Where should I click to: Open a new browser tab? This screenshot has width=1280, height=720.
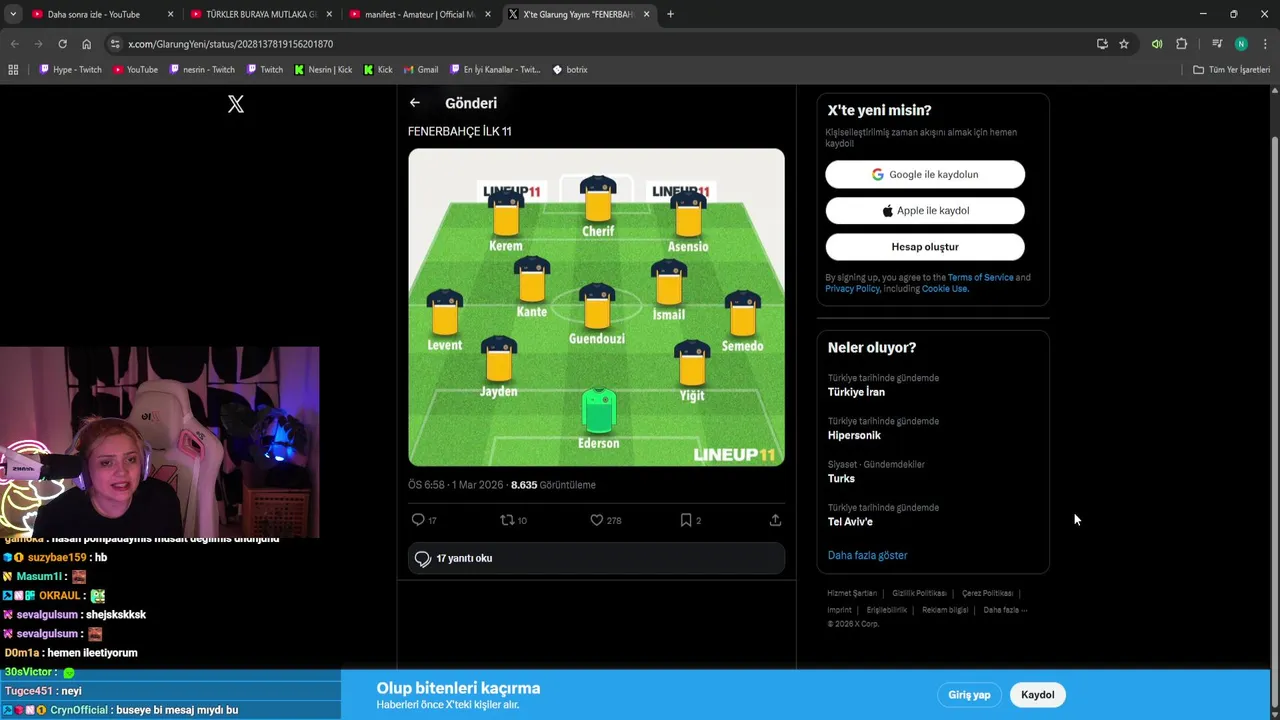pos(670,14)
